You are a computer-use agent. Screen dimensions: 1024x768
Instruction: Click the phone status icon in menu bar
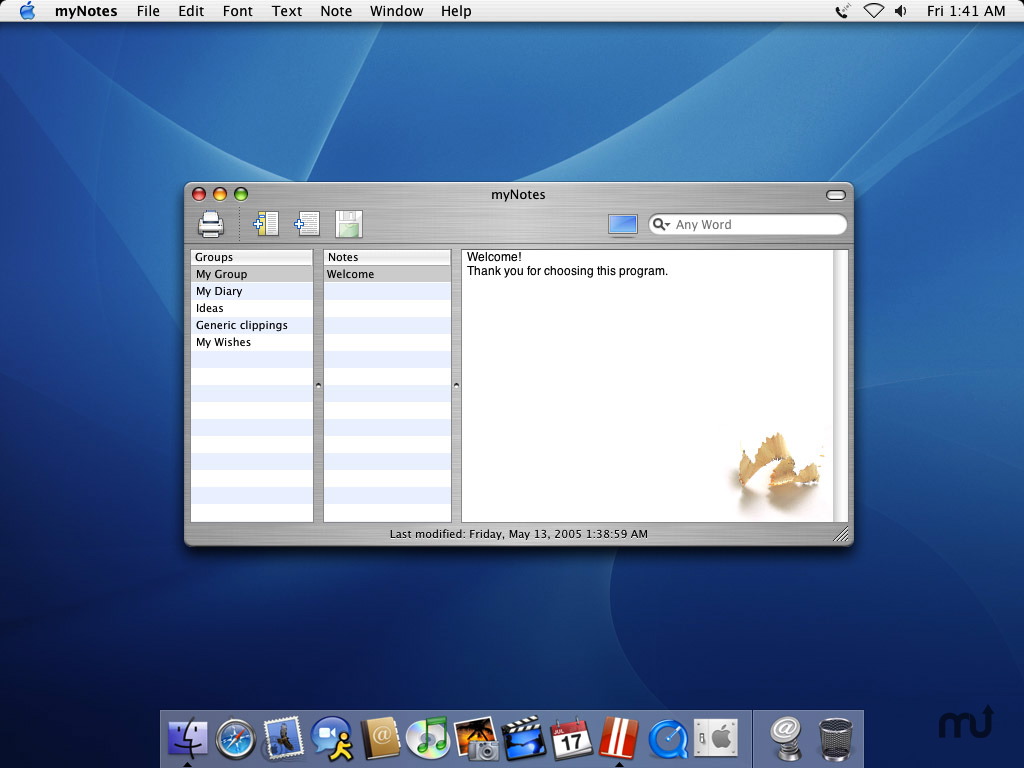(x=843, y=11)
